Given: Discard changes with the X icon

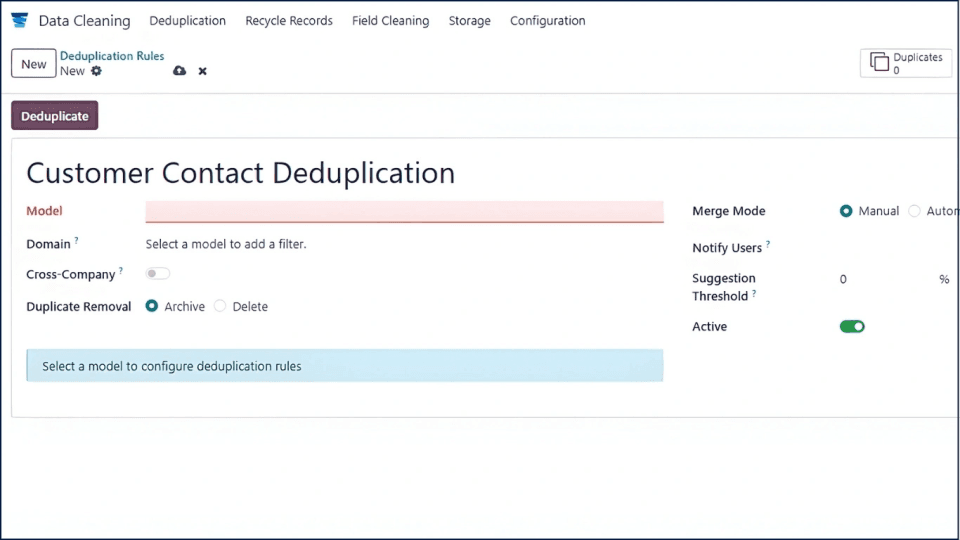Looking at the screenshot, I should (x=203, y=71).
